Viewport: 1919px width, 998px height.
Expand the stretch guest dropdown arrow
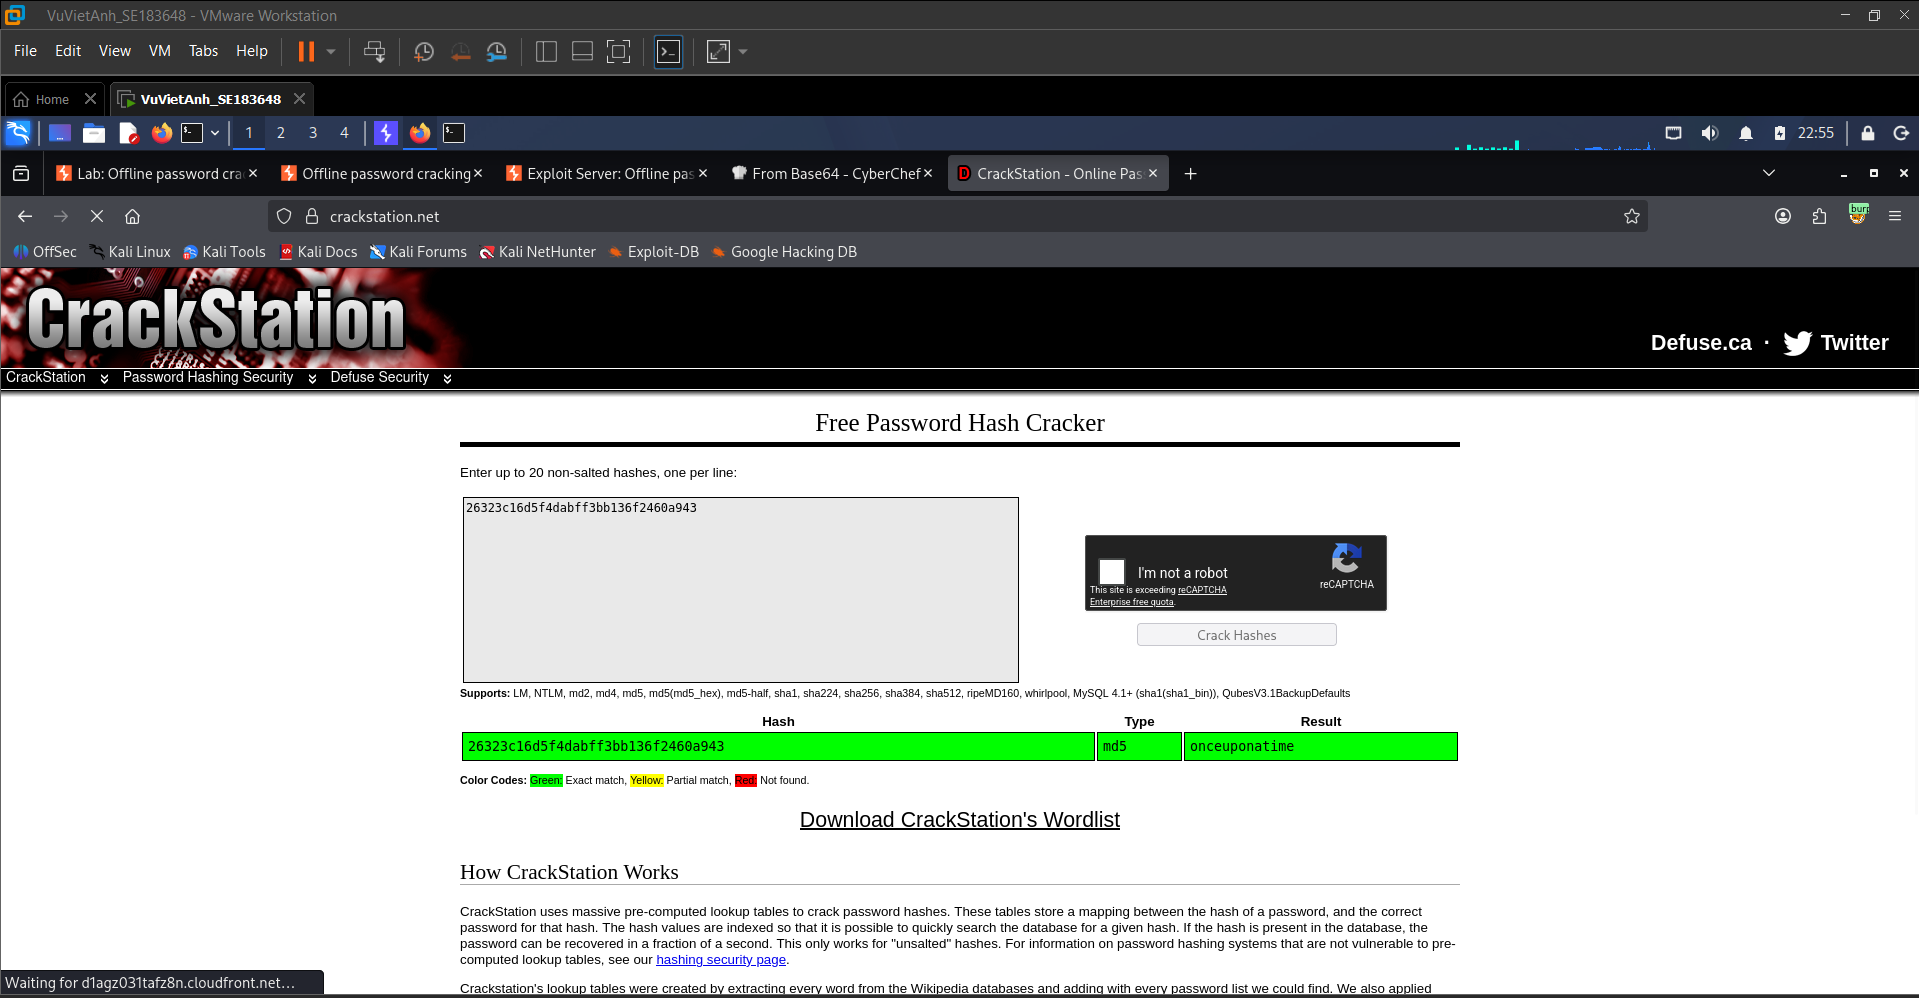point(743,51)
